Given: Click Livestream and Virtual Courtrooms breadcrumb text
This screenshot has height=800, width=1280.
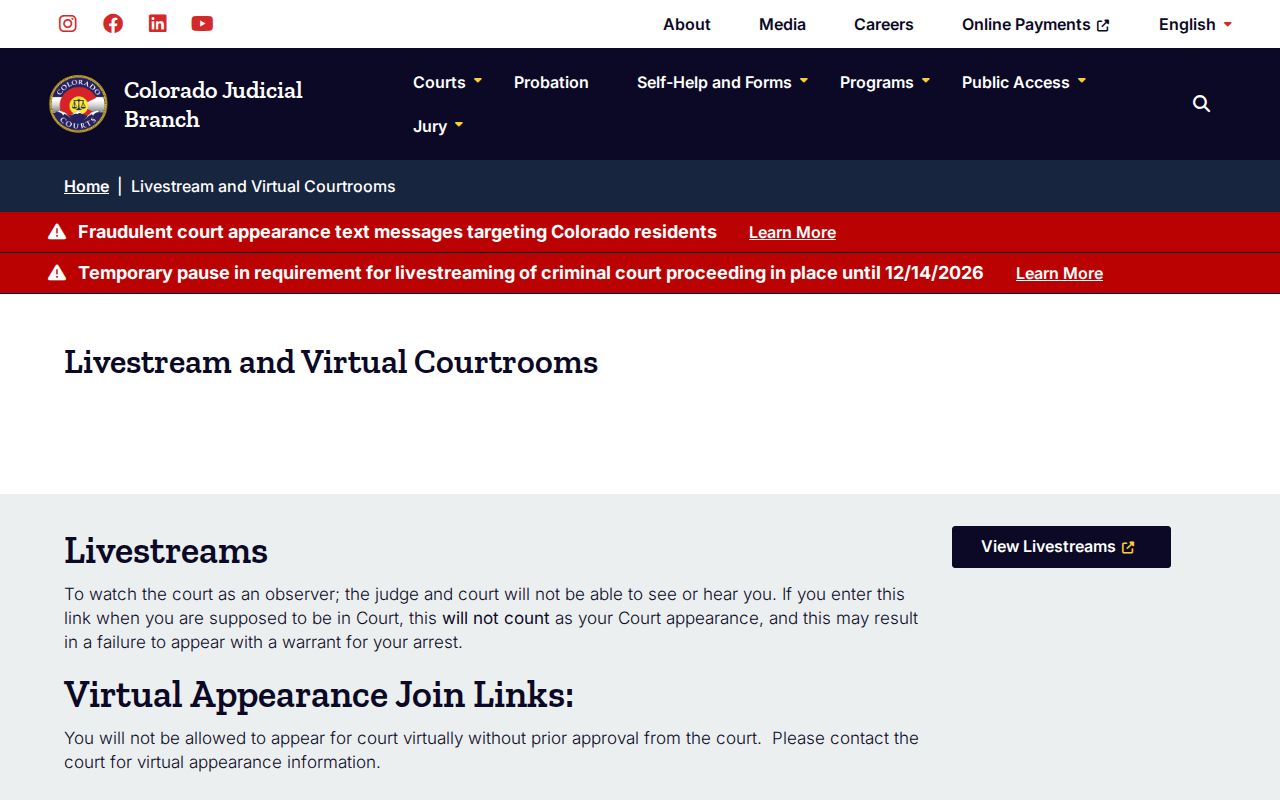Looking at the screenshot, I should pyautogui.click(x=263, y=186).
